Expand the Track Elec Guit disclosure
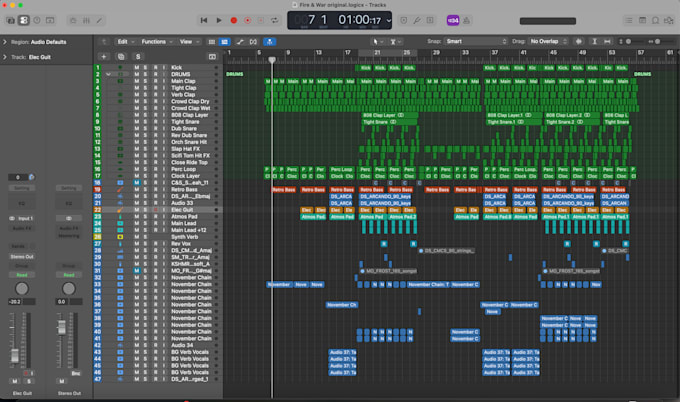The image size is (680, 402). tap(5, 57)
